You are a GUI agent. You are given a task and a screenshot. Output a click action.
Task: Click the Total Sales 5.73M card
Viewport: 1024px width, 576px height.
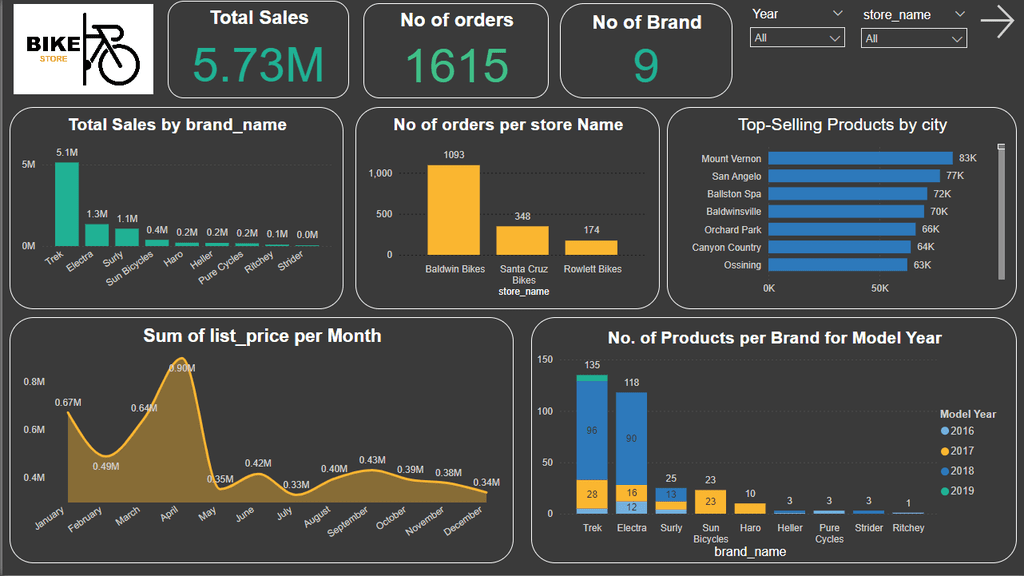pos(259,50)
